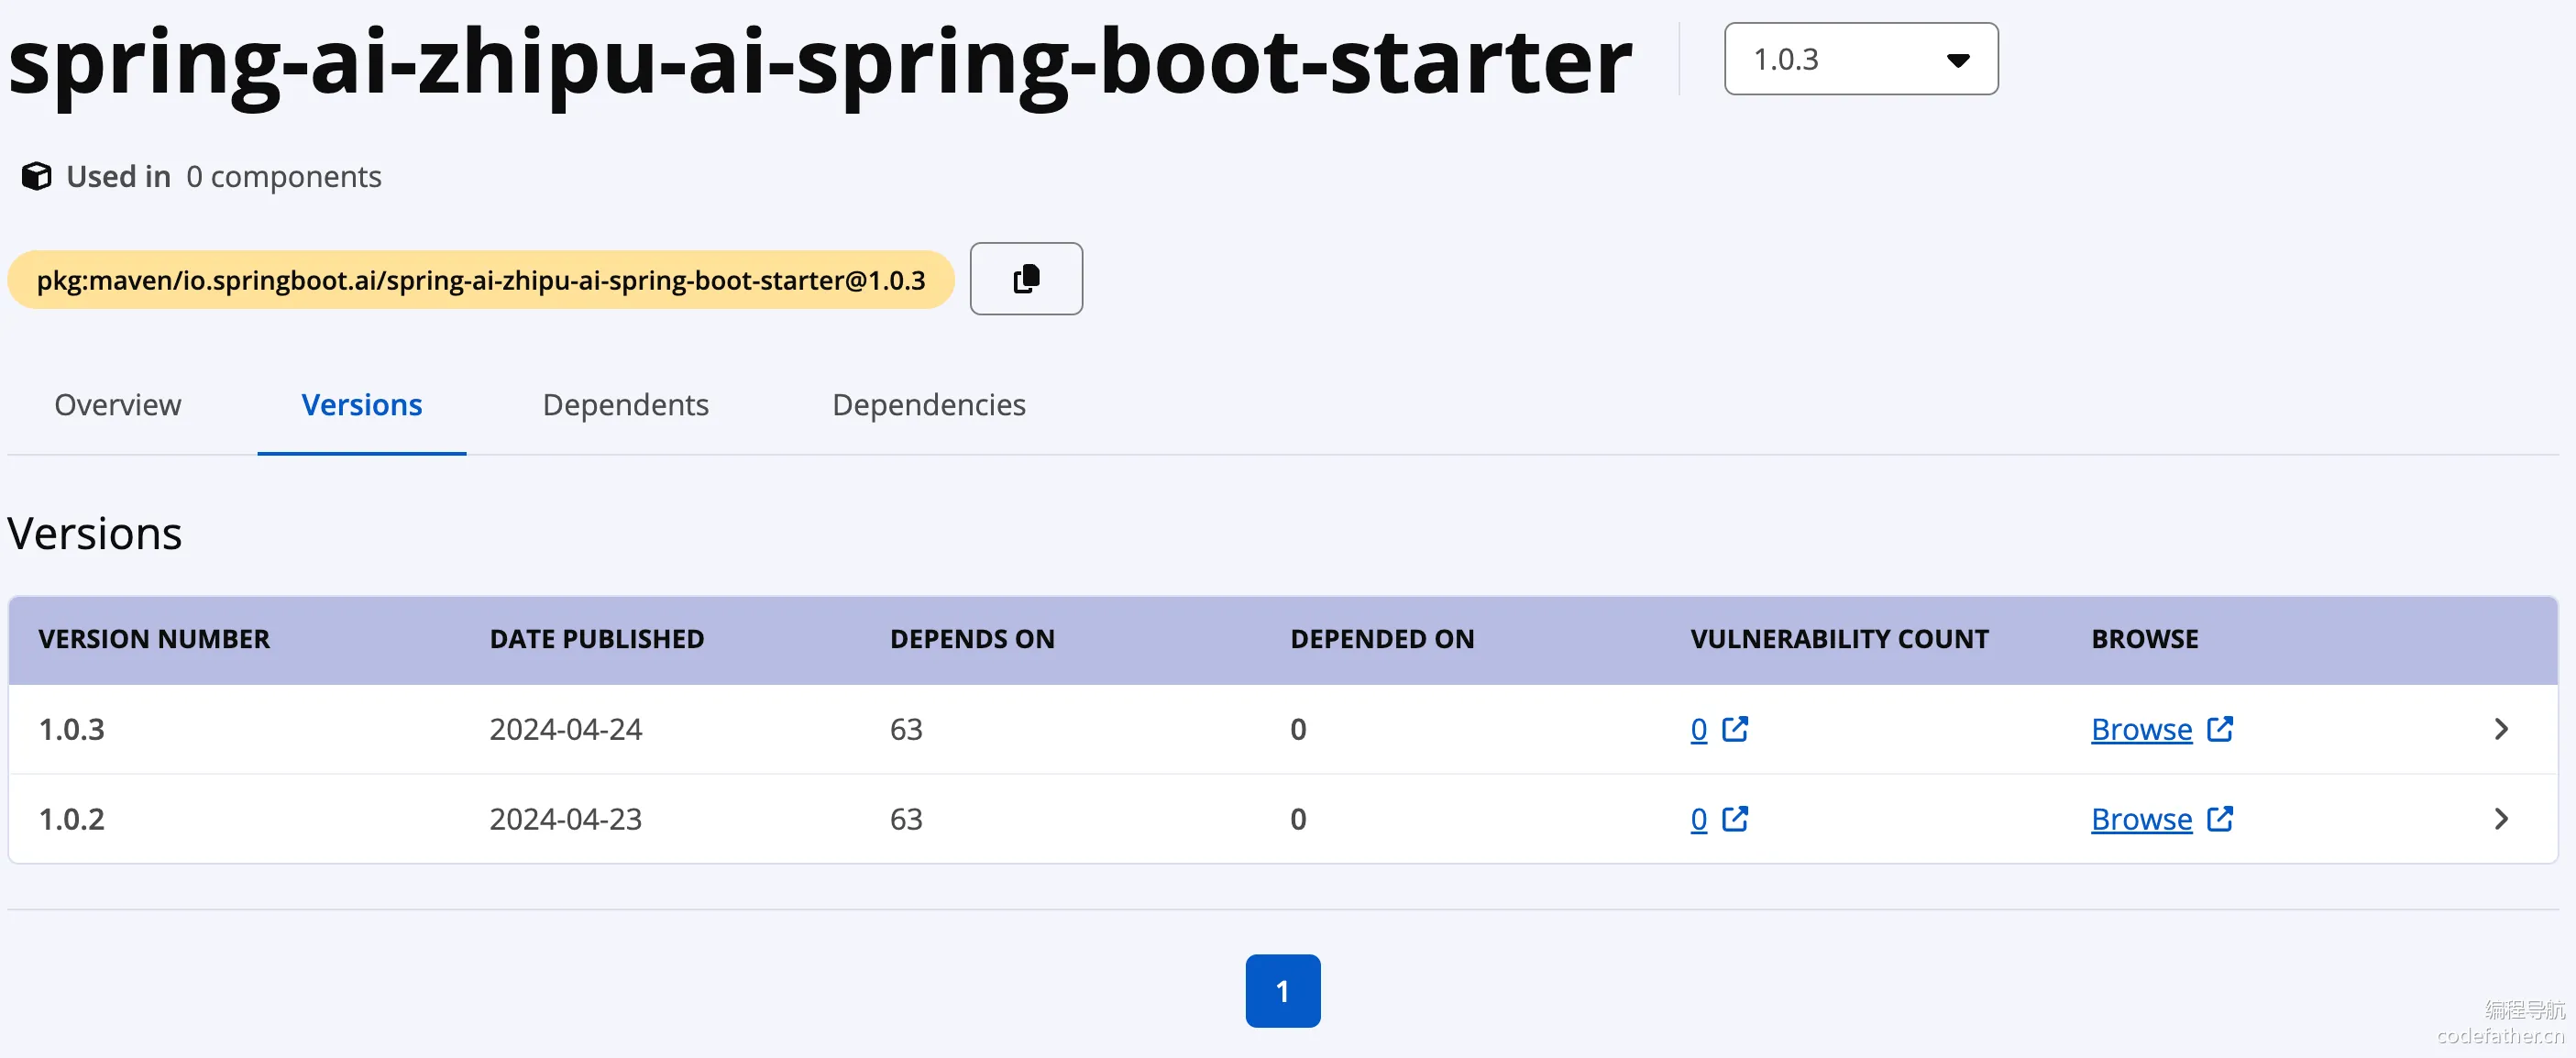Screen dimensions: 2576x1058
Task: Go to the Dependencies tab
Action: tap(929, 405)
